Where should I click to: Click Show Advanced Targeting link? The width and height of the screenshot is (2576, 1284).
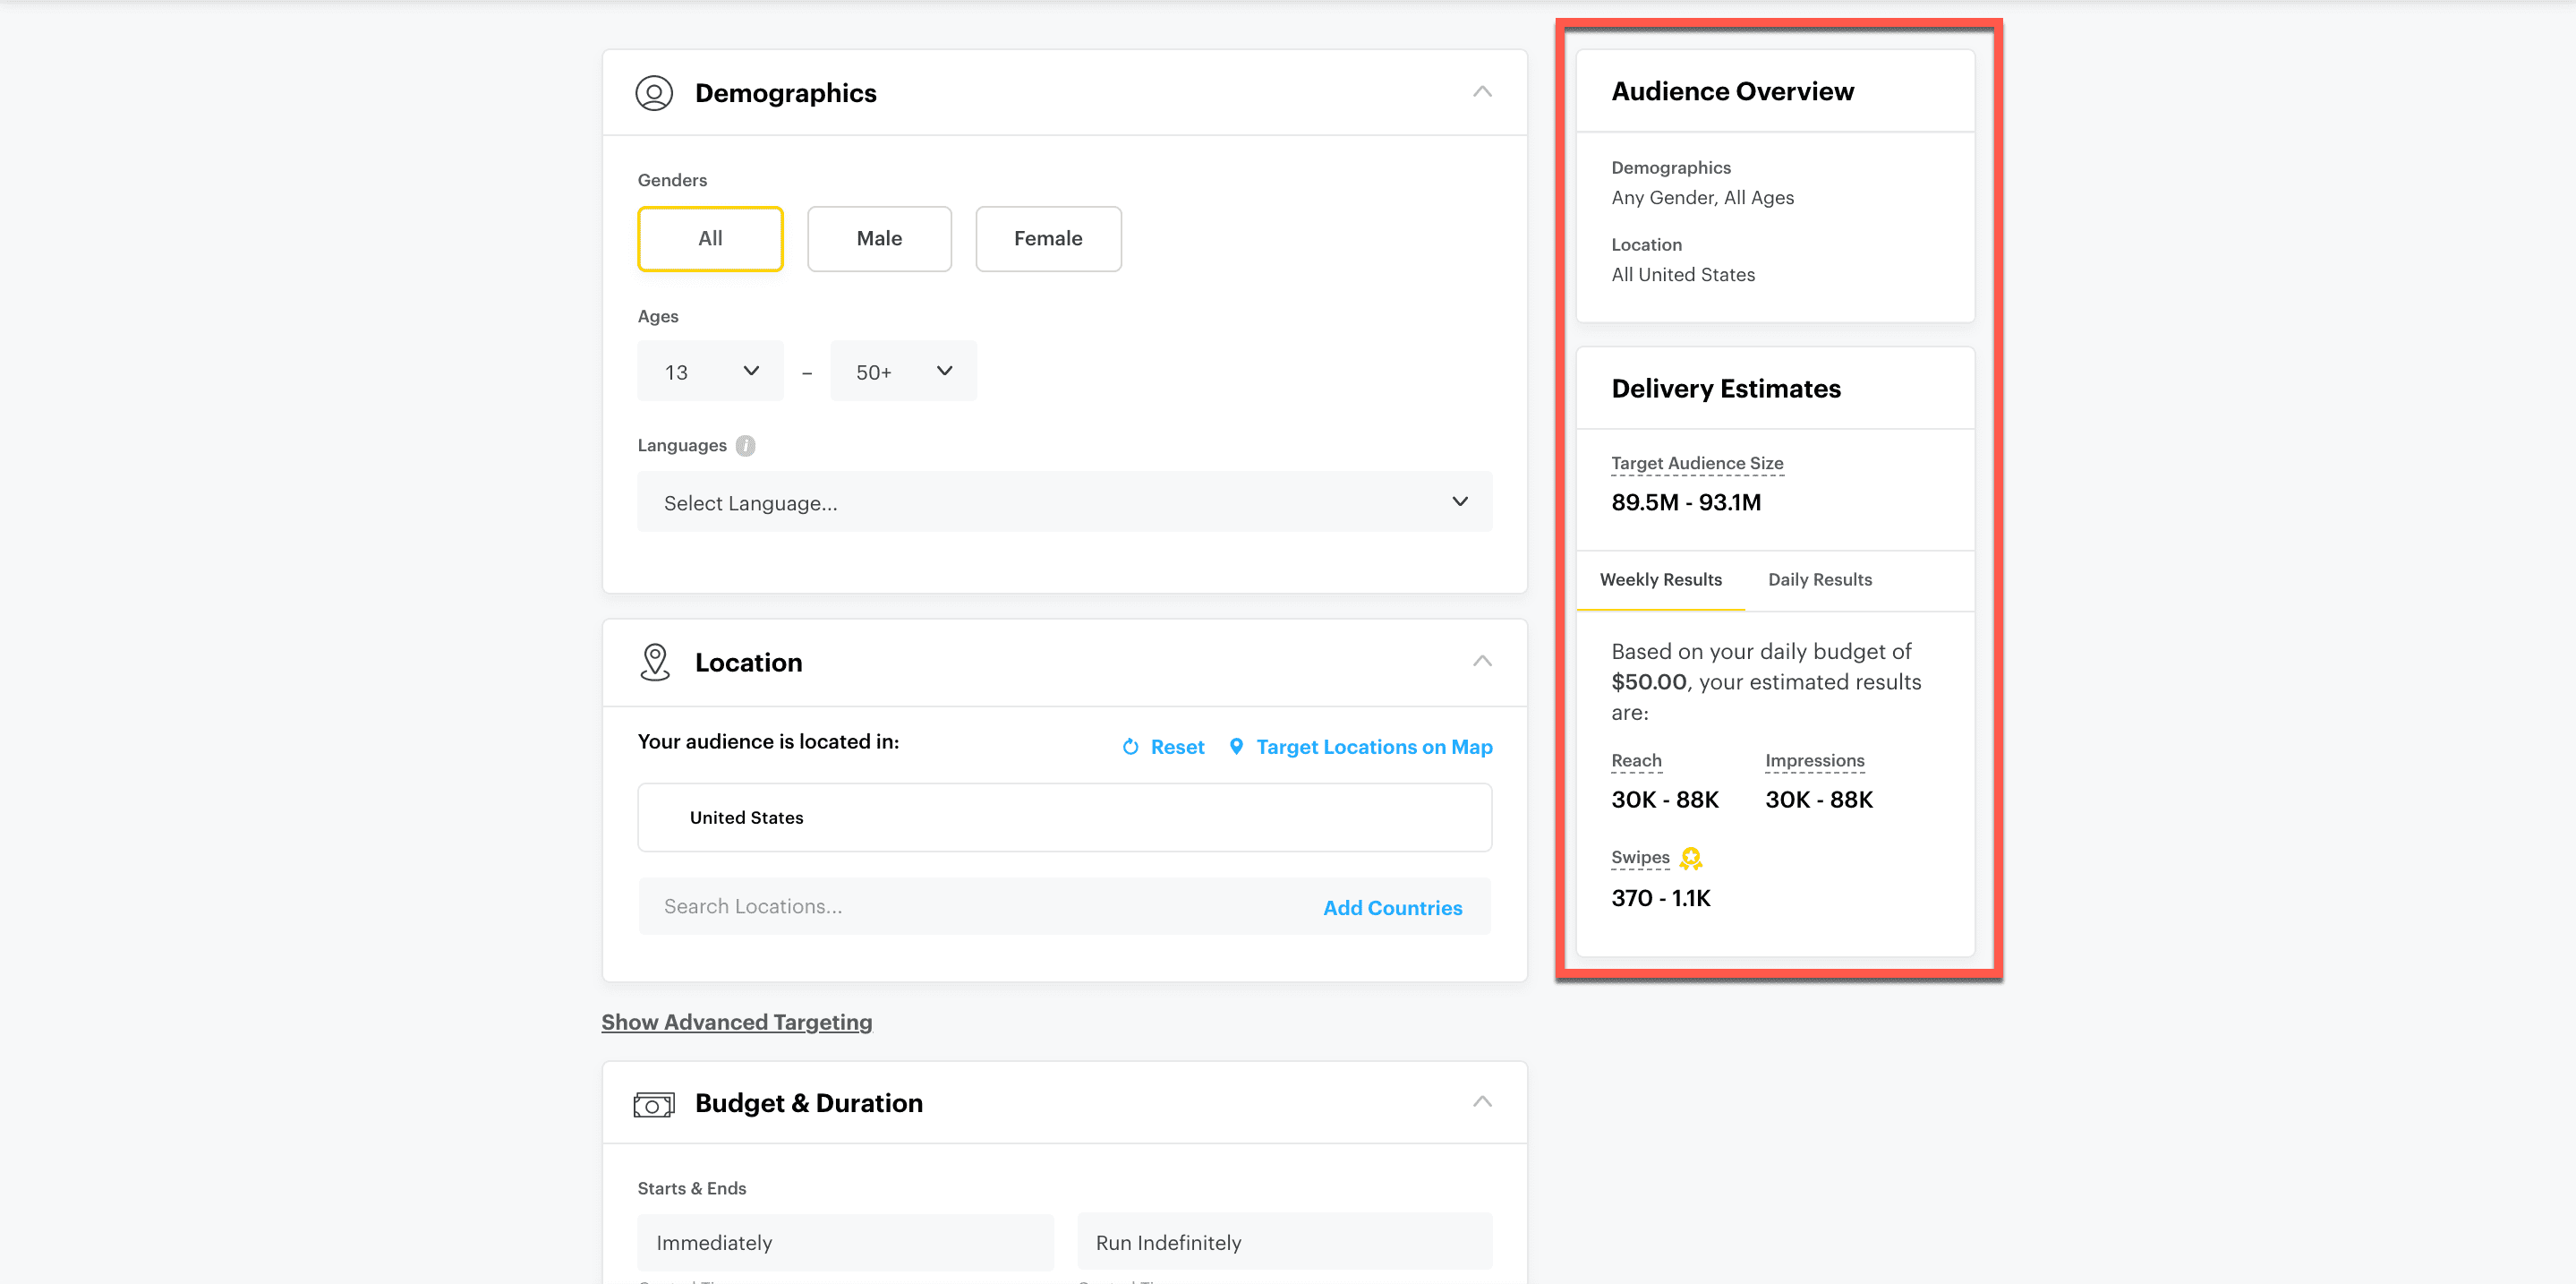736,1022
